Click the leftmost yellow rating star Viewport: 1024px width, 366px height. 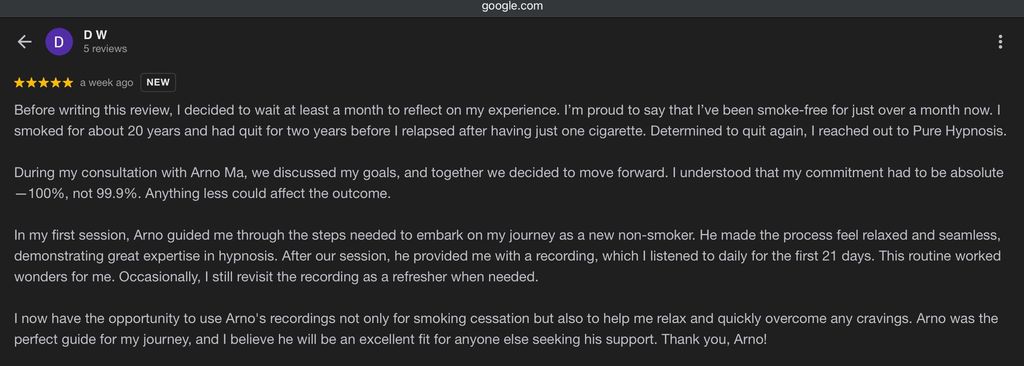point(20,82)
